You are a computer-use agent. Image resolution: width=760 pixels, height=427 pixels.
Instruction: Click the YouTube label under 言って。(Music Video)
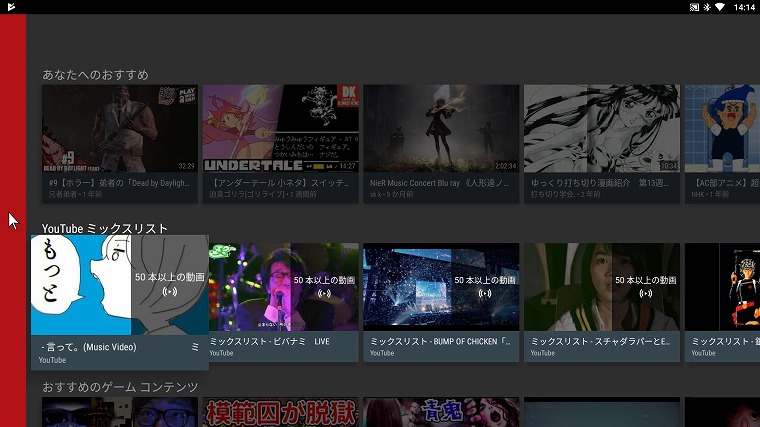coord(52,360)
